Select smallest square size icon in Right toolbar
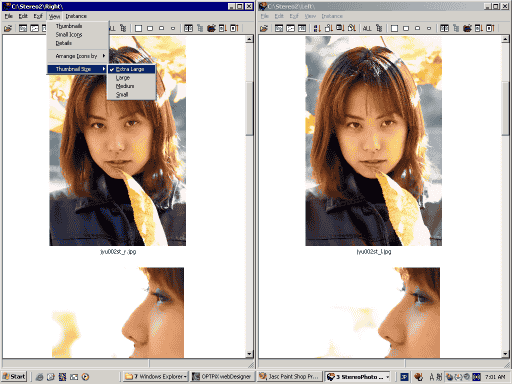 [x=173, y=29]
